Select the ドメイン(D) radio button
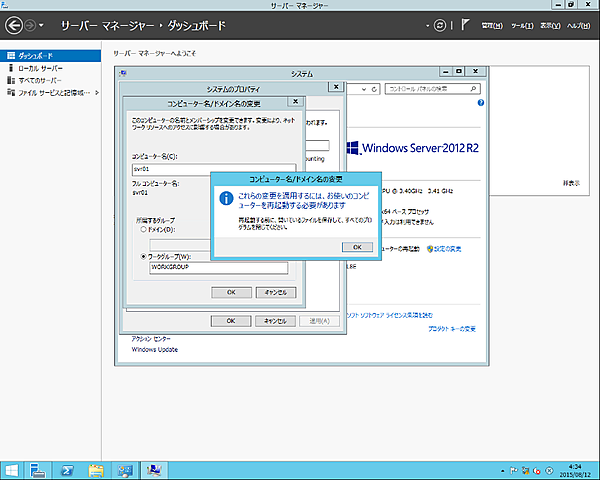The image size is (600, 480). pyautogui.click(x=142, y=229)
